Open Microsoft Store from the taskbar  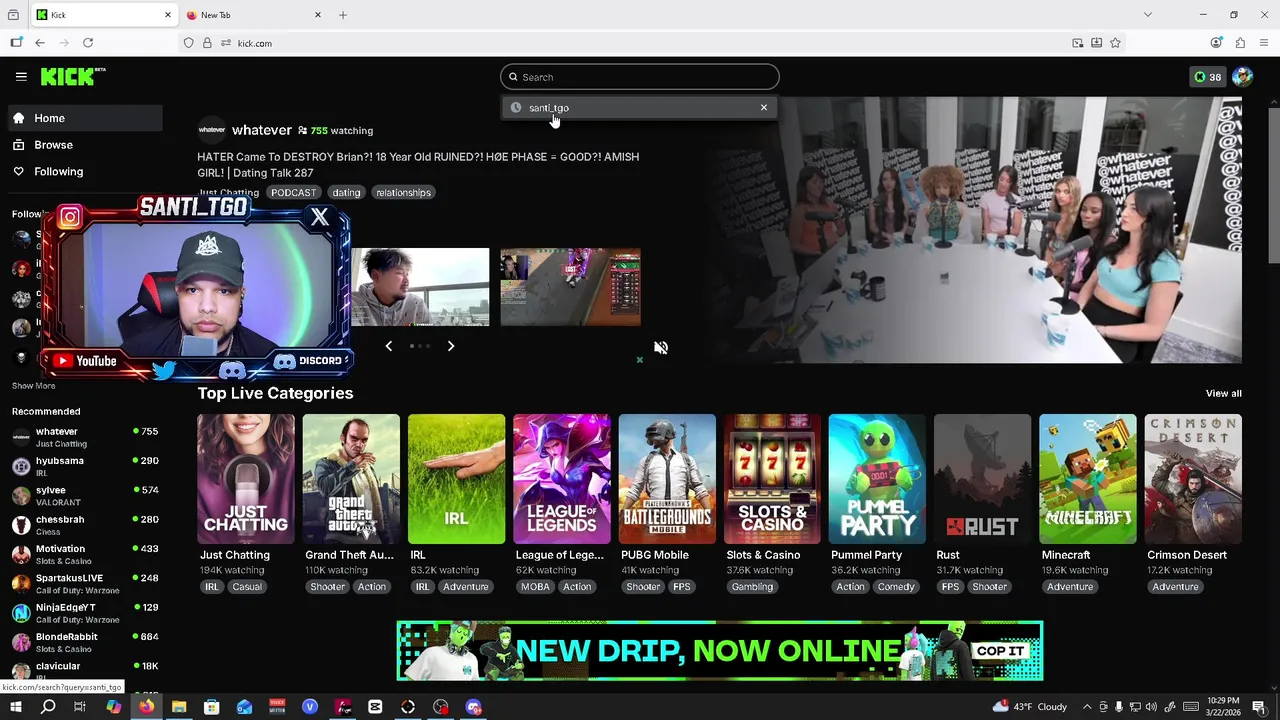(x=212, y=707)
